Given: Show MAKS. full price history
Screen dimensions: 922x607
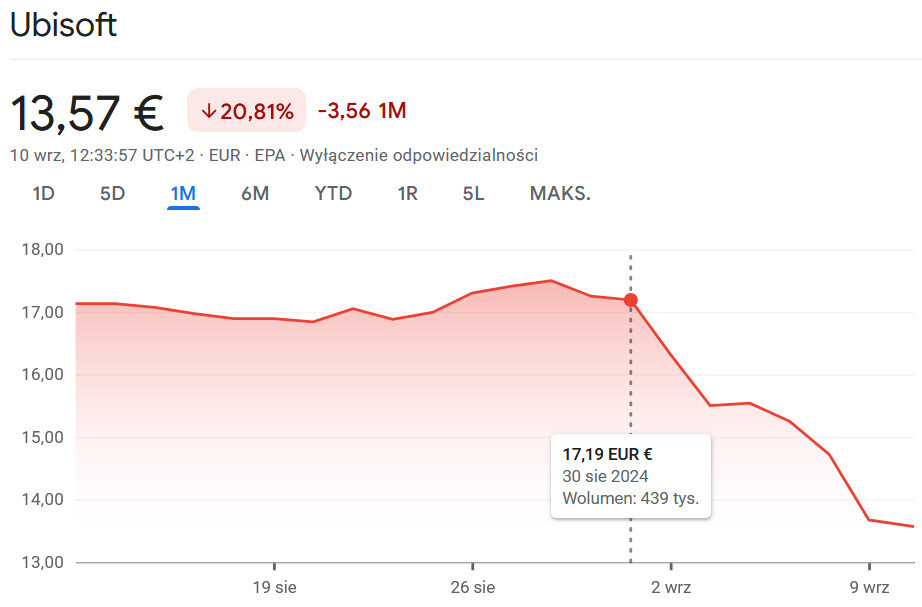Looking at the screenshot, I should pos(560,193).
